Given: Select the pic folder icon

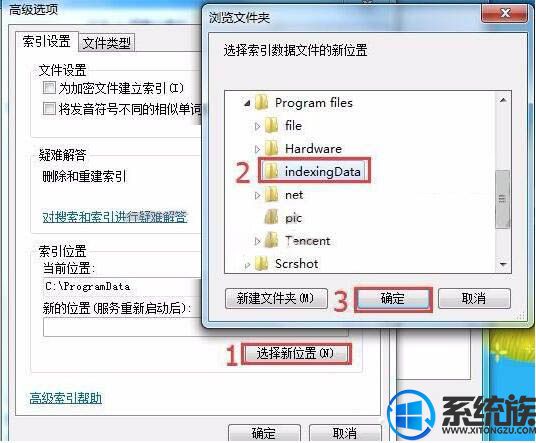Looking at the screenshot, I should (272, 217).
